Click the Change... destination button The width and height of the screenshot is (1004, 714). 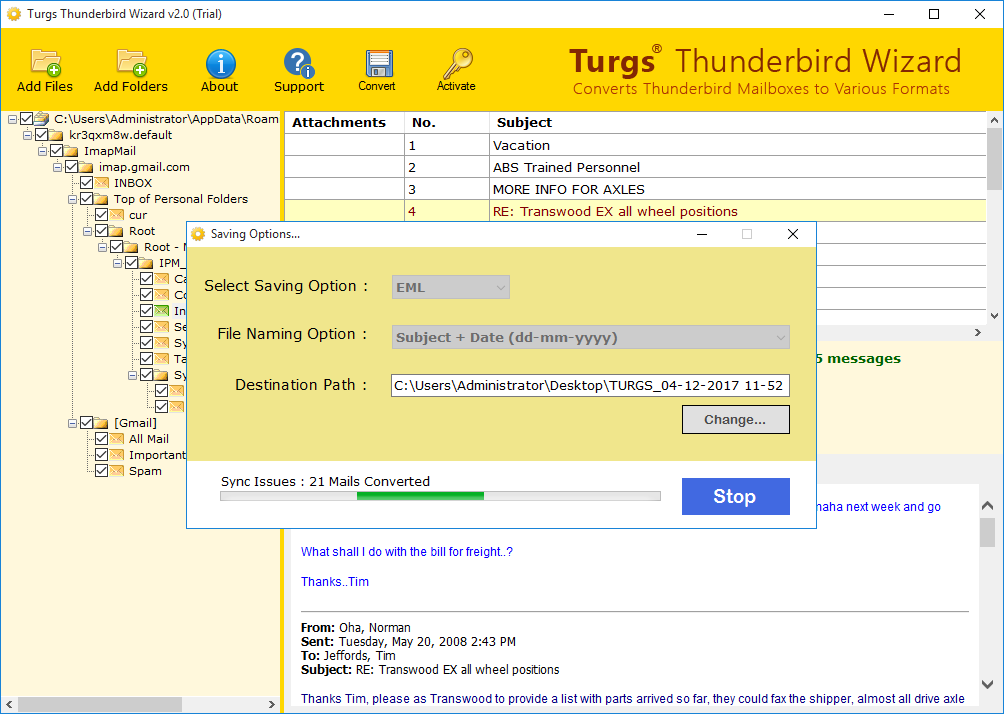click(x=735, y=419)
